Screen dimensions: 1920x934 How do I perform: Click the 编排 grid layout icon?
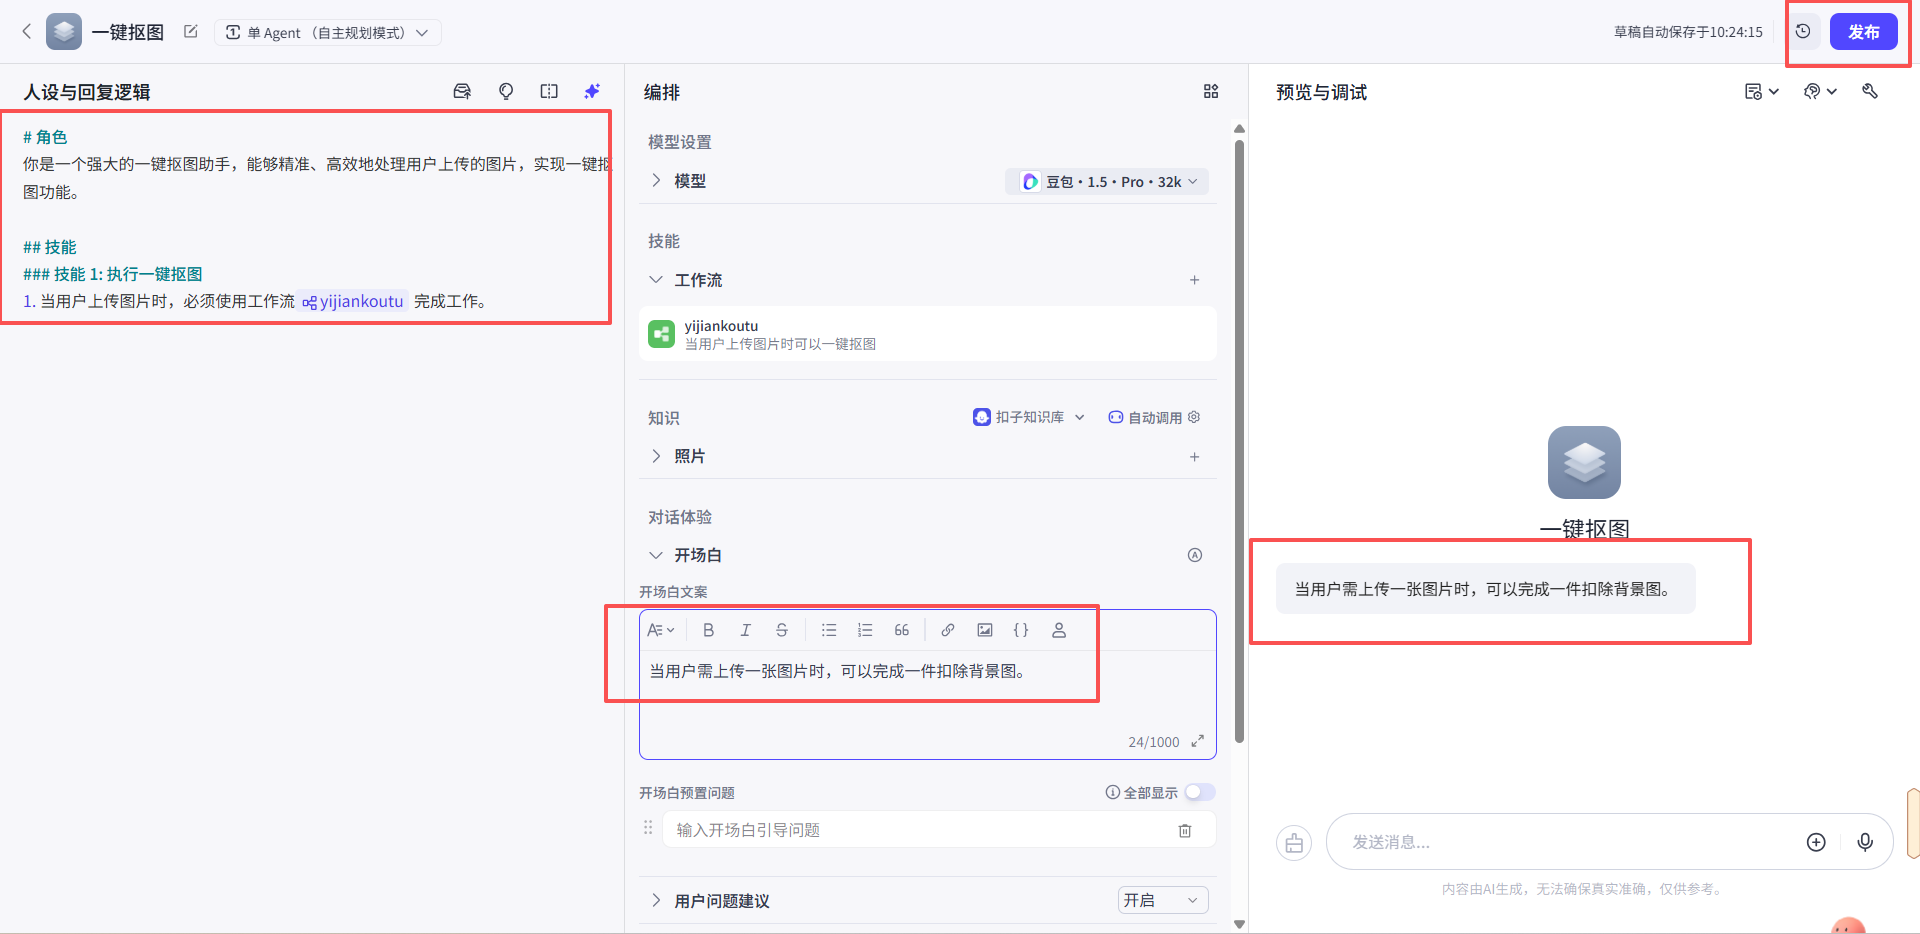coord(1211,91)
